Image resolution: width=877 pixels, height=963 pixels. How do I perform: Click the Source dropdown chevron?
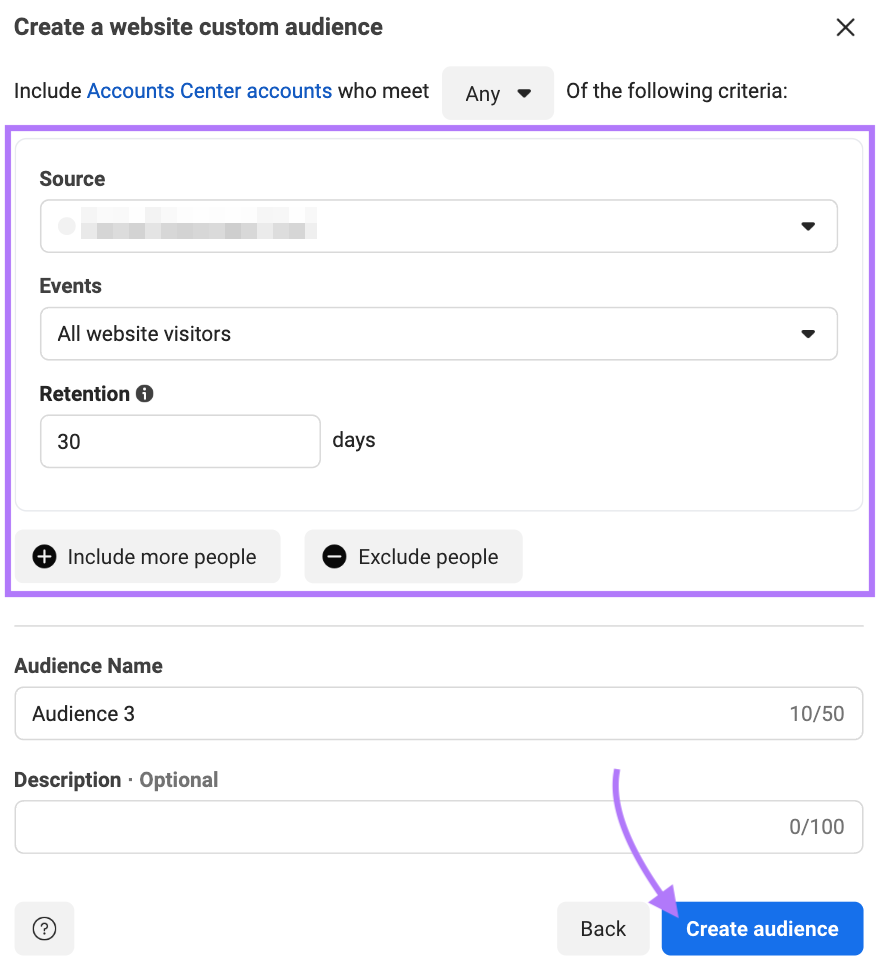tap(808, 226)
